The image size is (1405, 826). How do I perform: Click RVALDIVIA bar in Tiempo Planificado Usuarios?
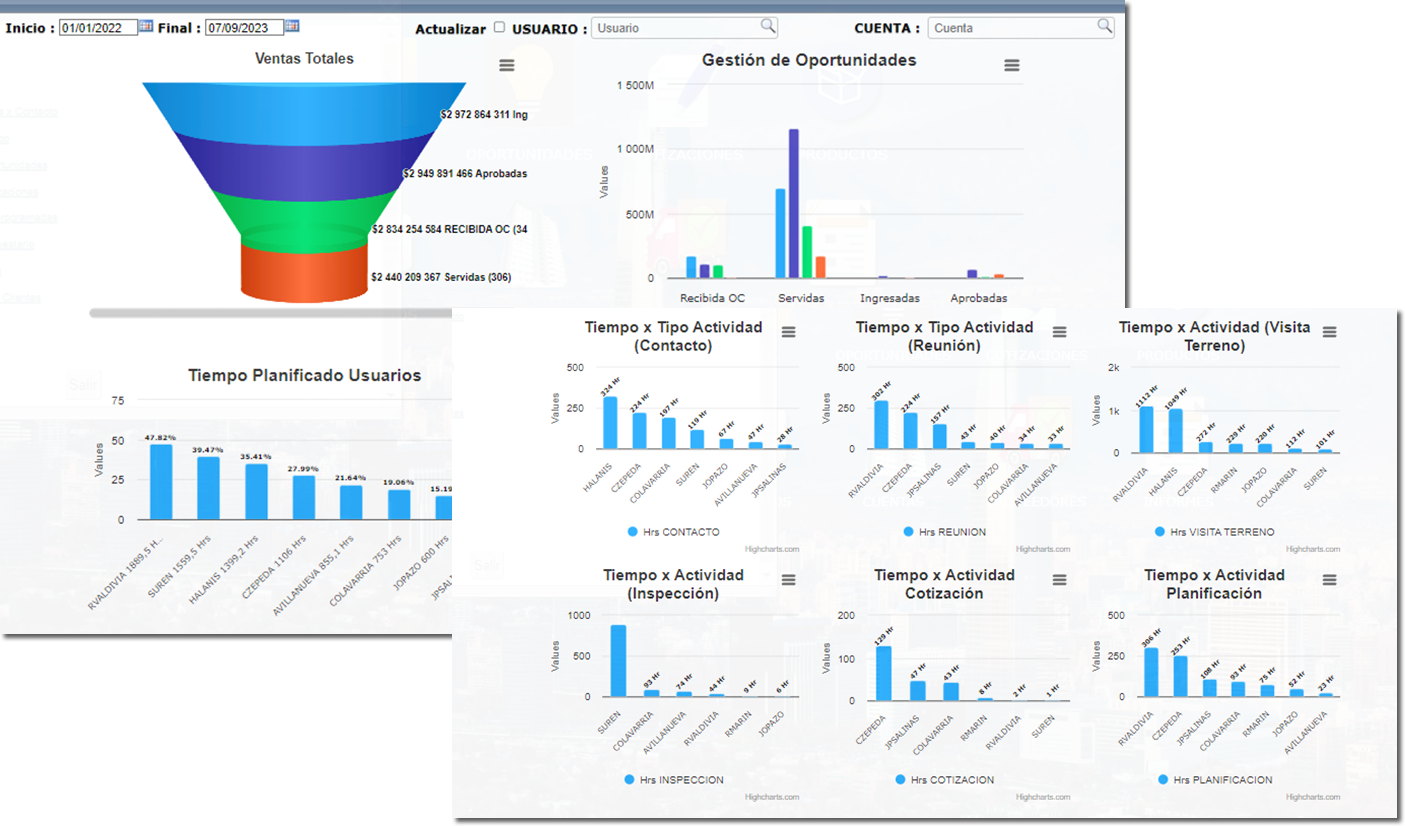coord(160,482)
